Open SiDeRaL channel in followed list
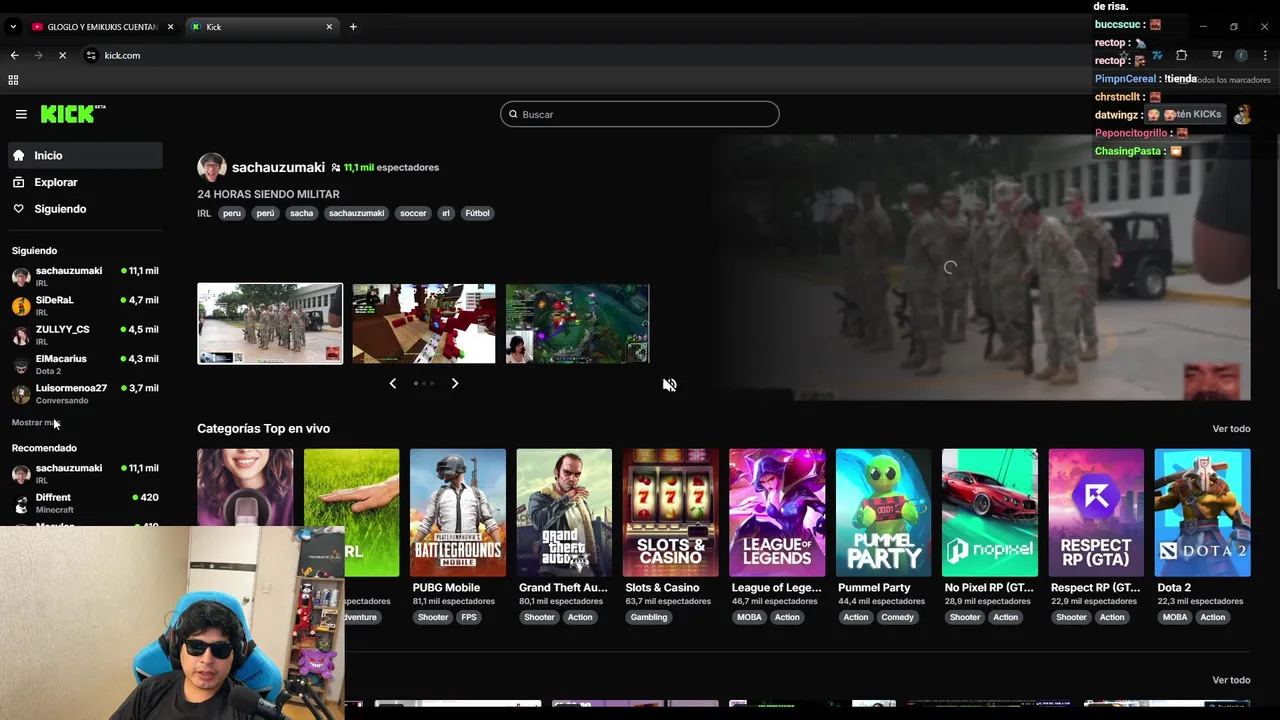 (x=85, y=305)
